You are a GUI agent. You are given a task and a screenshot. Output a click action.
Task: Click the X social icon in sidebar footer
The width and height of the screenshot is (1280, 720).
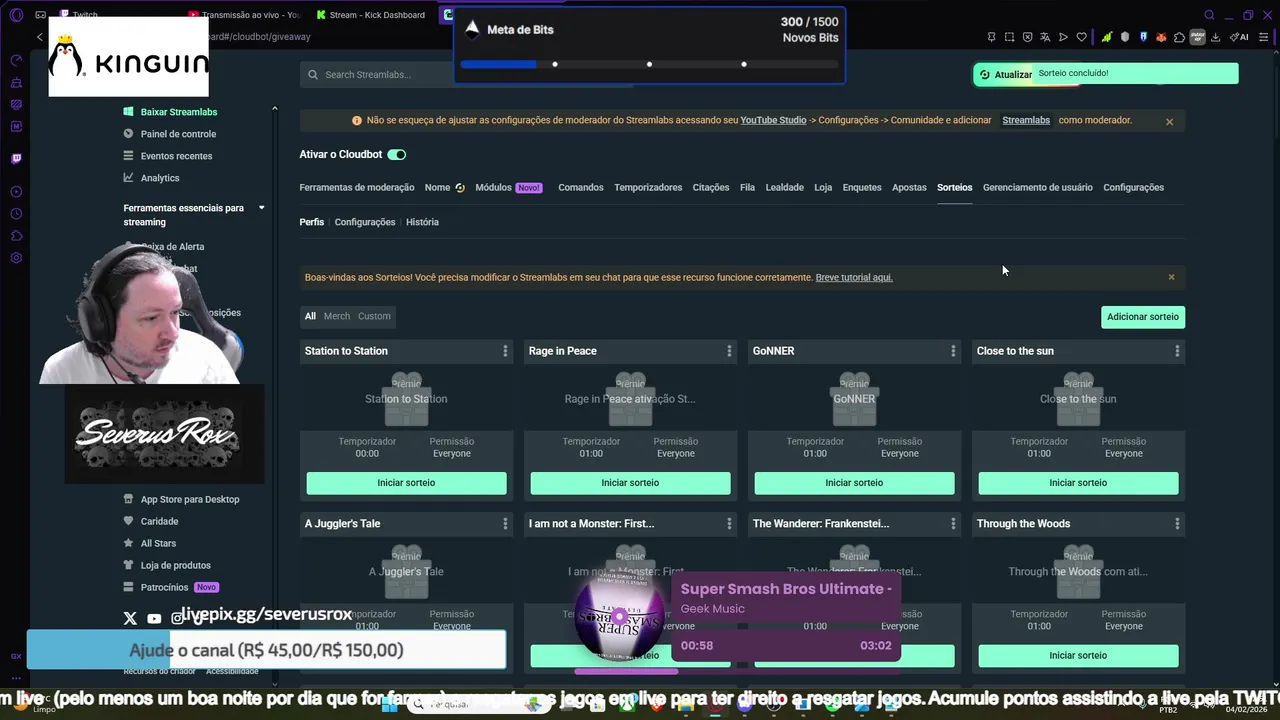click(x=130, y=618)
